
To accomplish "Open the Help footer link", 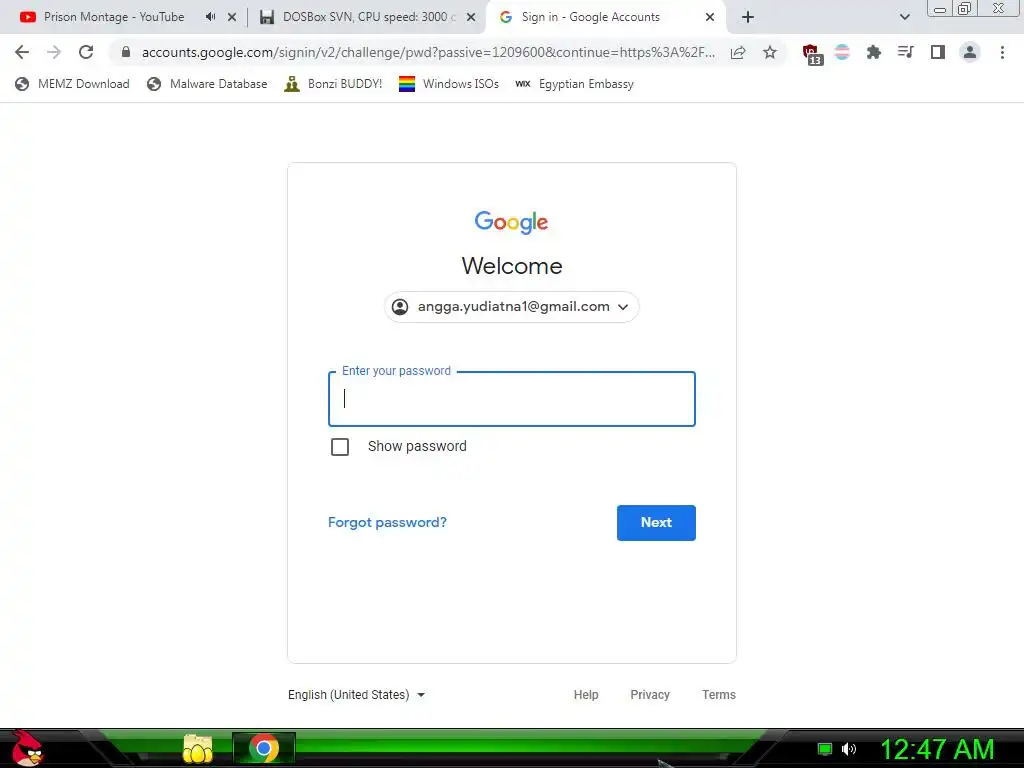I will pyautogui.click(x=586, y=695).
